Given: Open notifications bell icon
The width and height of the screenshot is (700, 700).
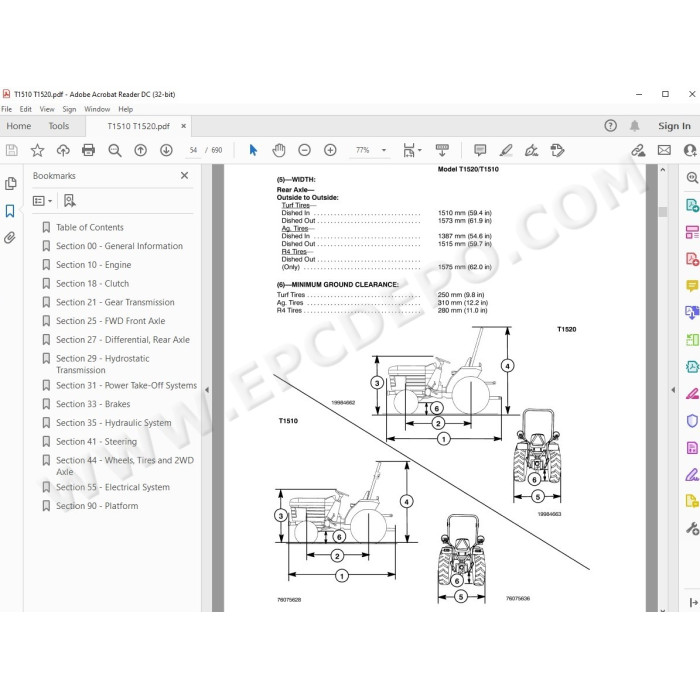Looking at the screenshot, I should click(634, 126).
